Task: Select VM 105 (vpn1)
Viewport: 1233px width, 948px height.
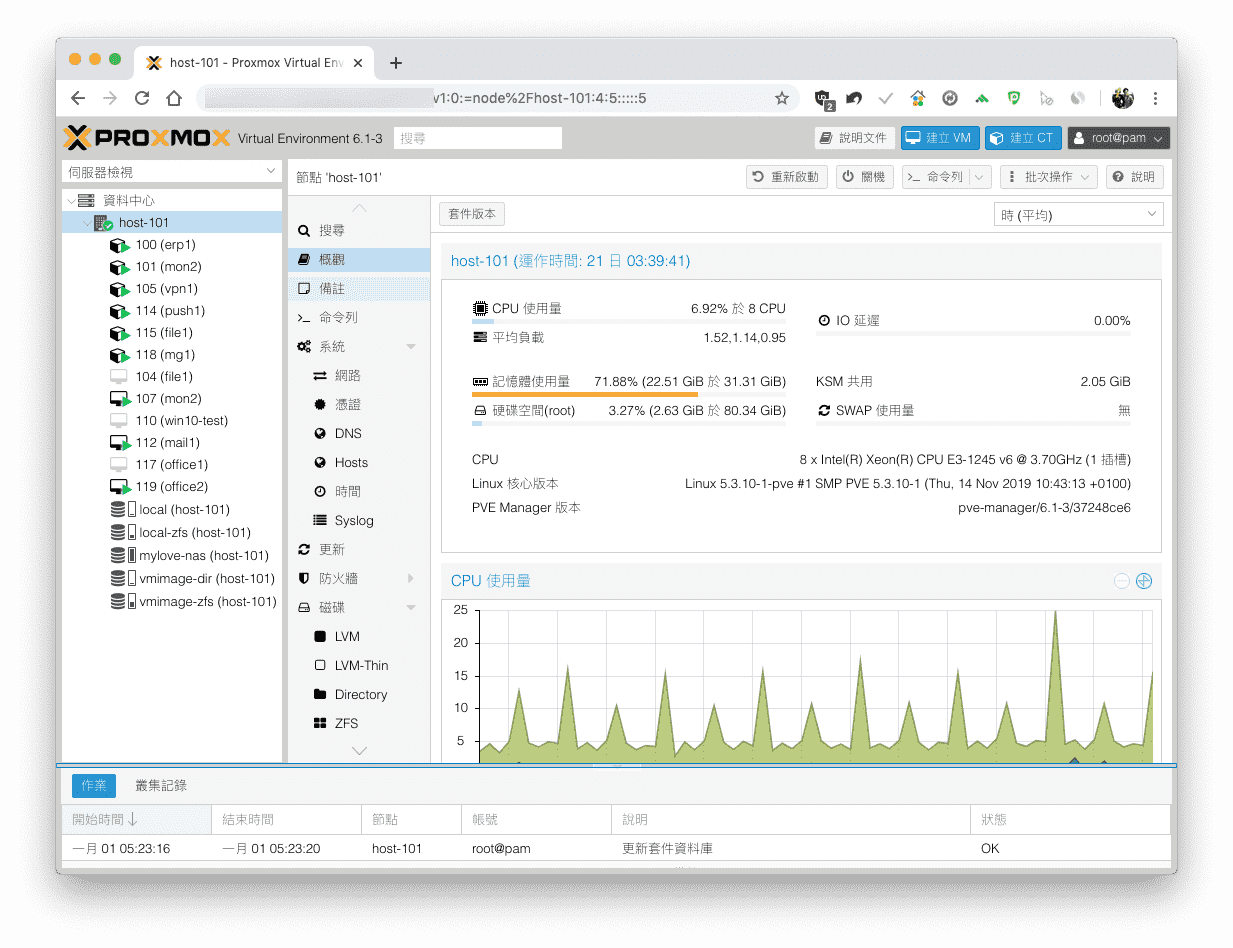Action: tap(166, 289)
